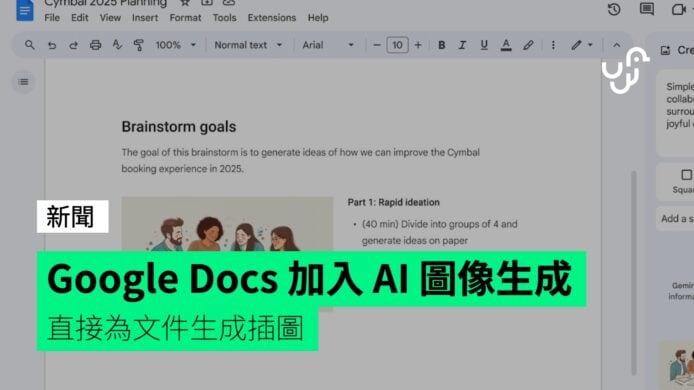Toggle italic formatting
This screenshot has height=390, width=694.
(x=462, y=45)
